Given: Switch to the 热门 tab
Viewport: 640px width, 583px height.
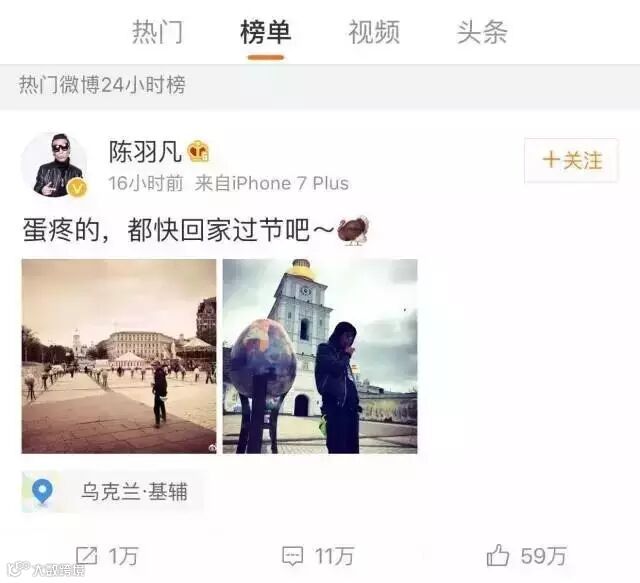Looking at the screenshot, I should click(x=158, y=32).
